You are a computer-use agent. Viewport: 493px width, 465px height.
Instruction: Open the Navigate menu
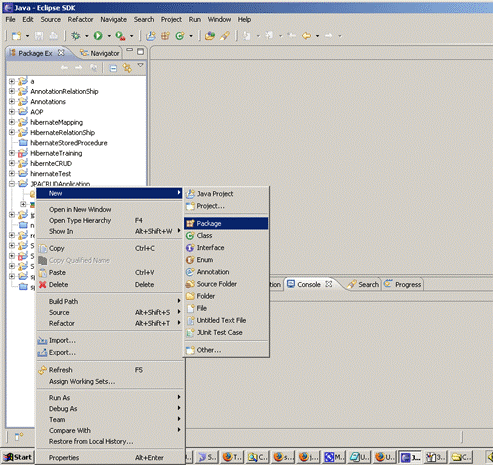point(113,20)
